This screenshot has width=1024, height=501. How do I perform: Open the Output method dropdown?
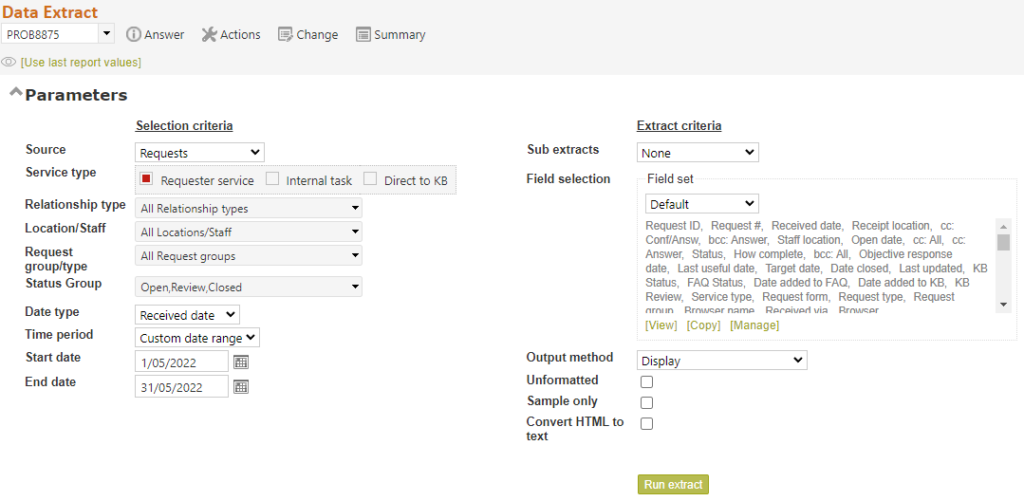point(722,360)
